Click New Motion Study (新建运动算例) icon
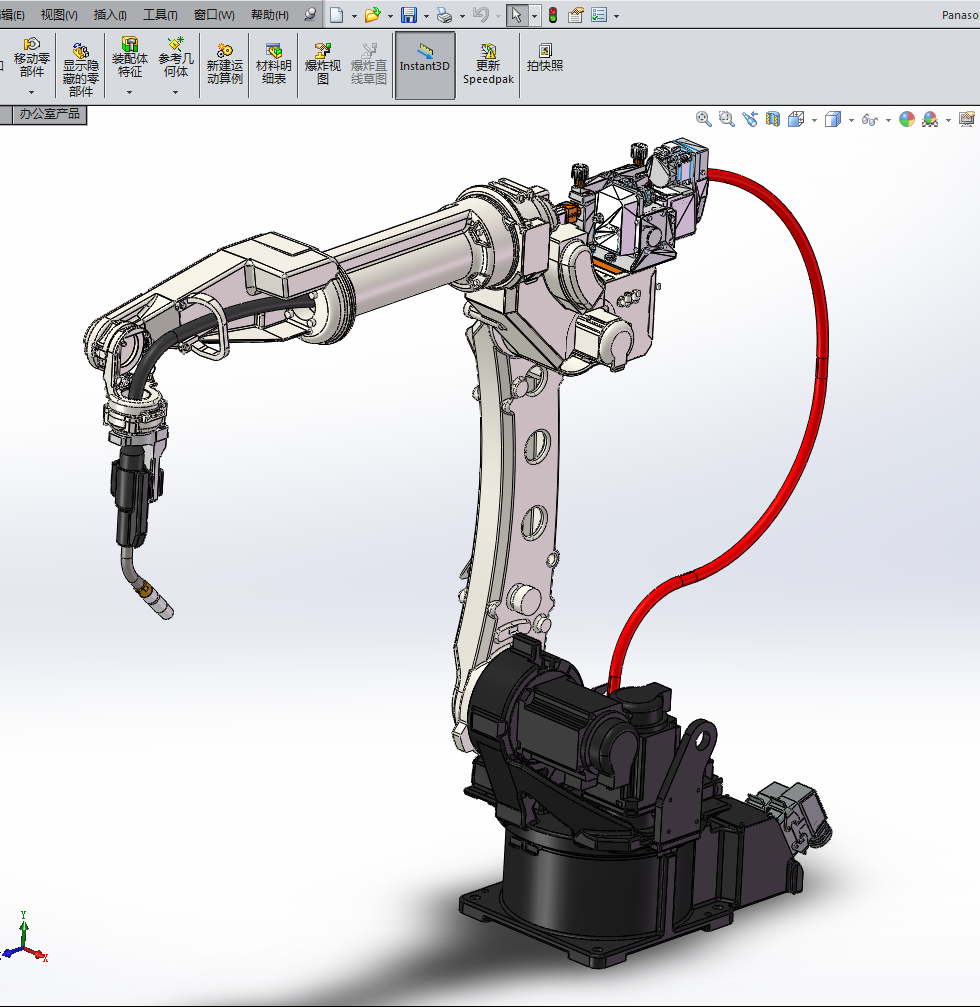Viewport: 980px width, 1007px height. click(225, 64)
